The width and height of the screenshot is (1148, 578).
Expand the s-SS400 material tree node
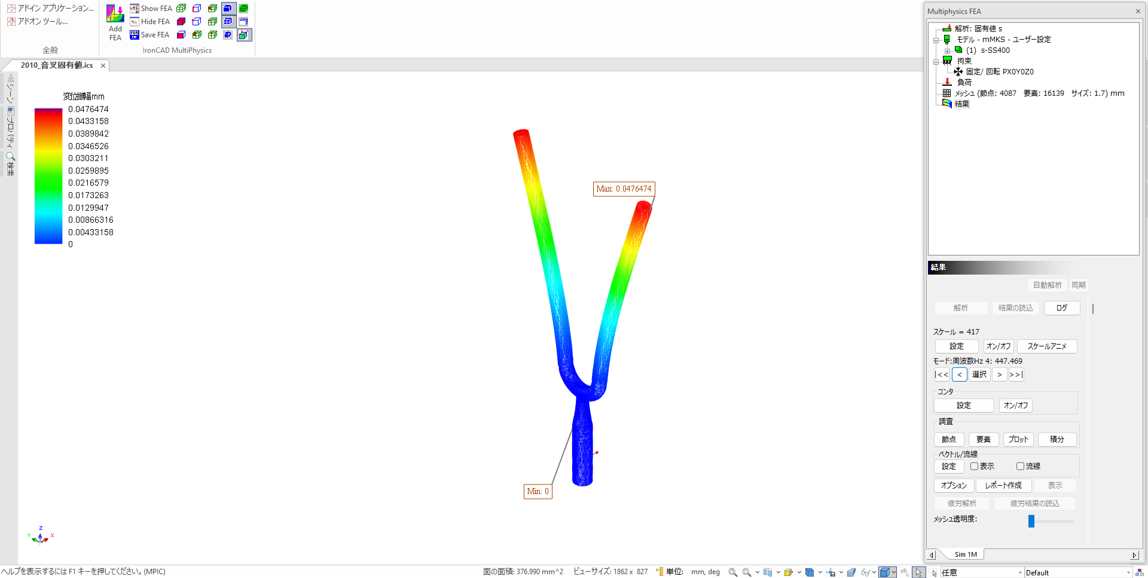[x=947, y=50]
